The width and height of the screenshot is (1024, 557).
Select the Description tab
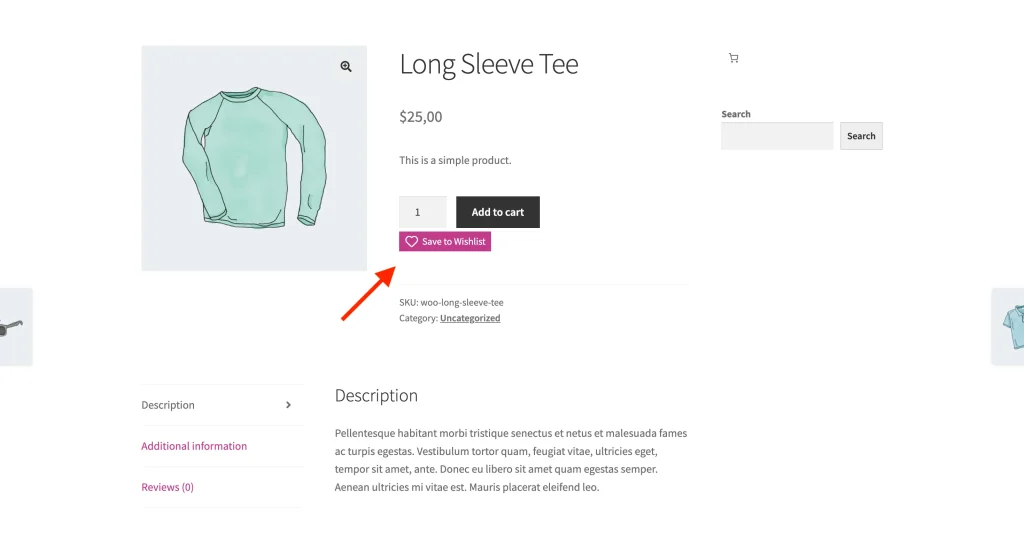click(x=168, y=405)
